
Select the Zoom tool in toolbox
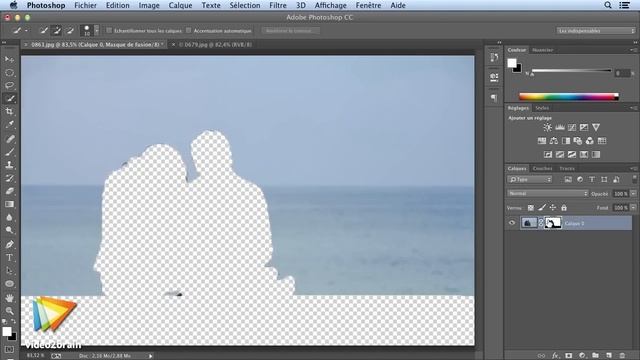(9, 311)
